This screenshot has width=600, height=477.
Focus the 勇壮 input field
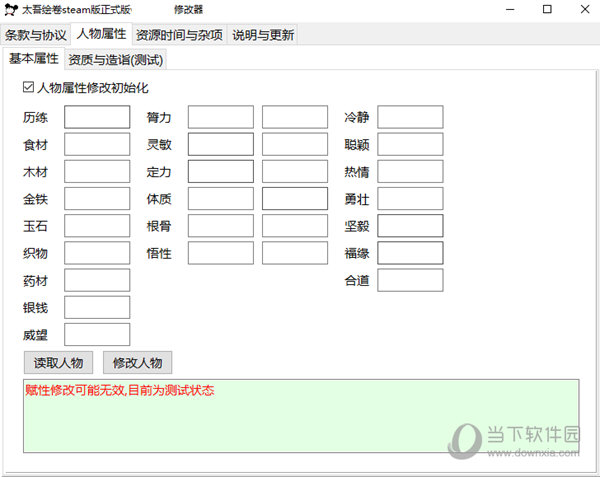(x=411, y=199)
